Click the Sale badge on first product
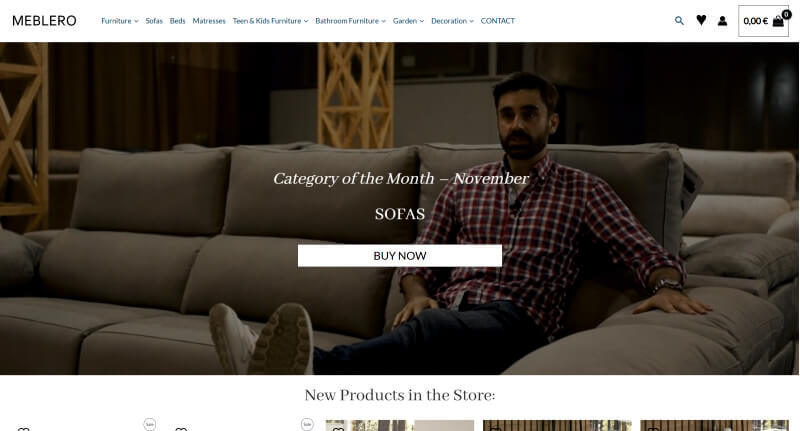 pos(149,424)
